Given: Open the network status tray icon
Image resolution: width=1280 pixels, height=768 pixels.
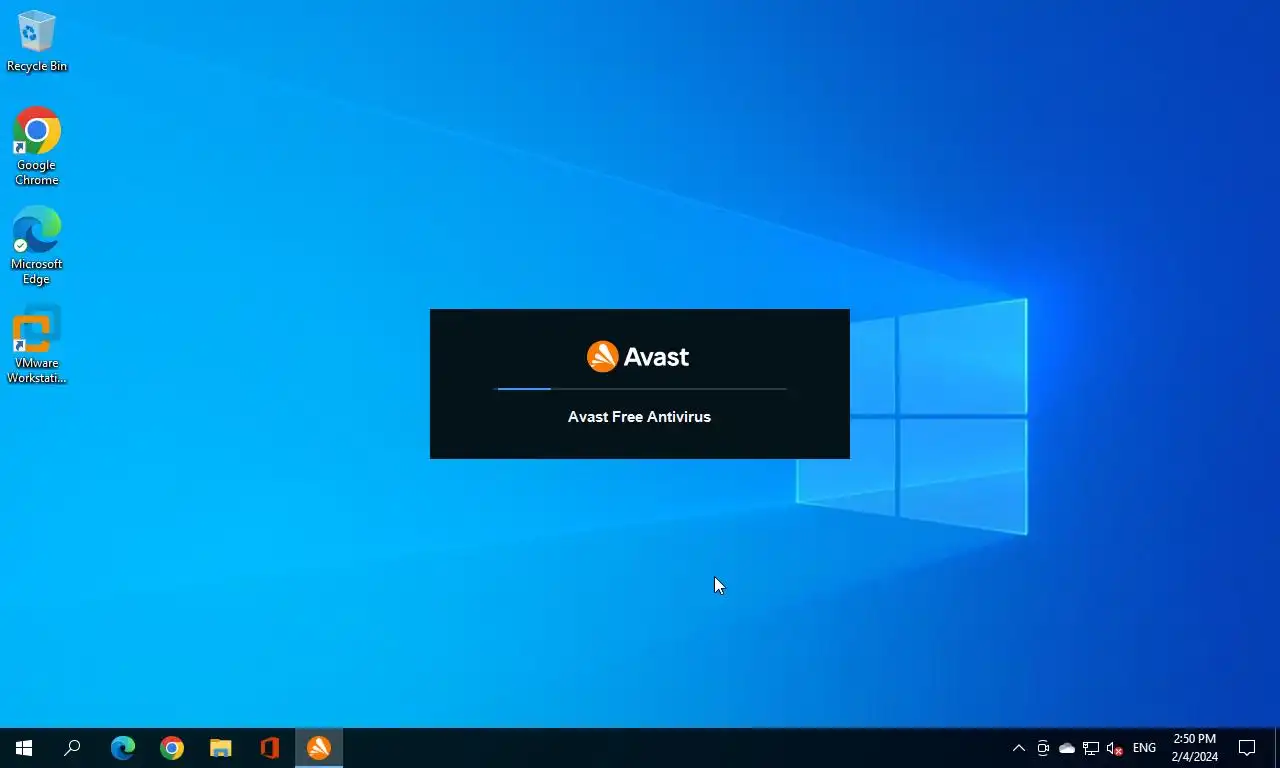Looking at the screenshot, I should pyautogui.click(x=1091, y=748).
